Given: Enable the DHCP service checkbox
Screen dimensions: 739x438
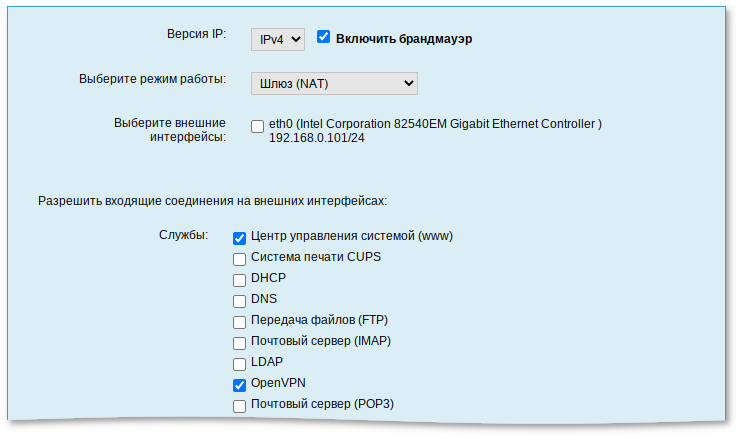Looking at the screenshot, I should (x=240, y=279).
